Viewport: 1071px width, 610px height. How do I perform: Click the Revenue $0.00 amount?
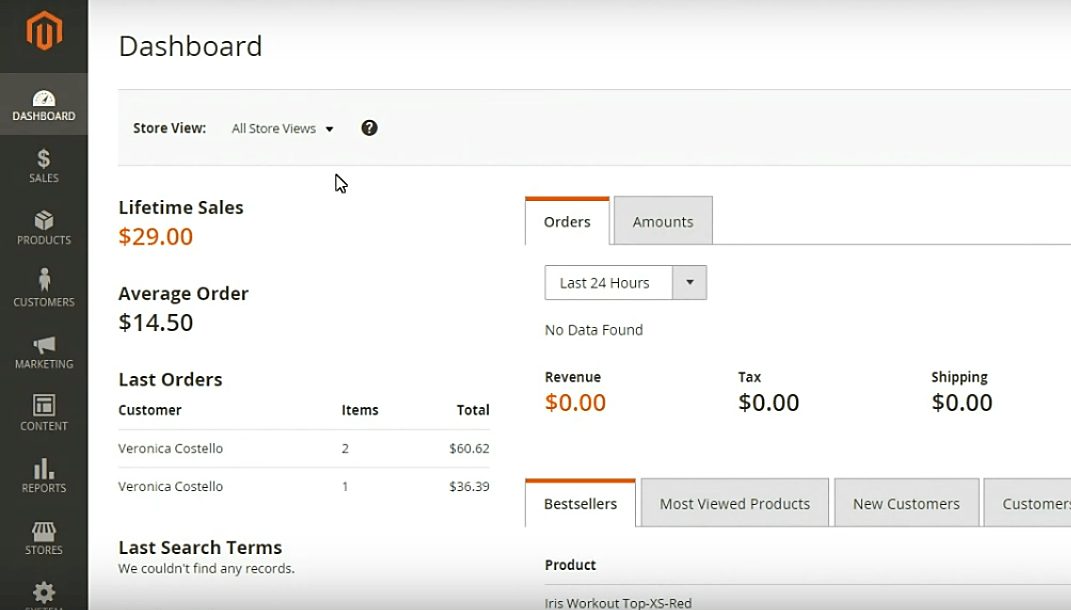pos(575,402)
